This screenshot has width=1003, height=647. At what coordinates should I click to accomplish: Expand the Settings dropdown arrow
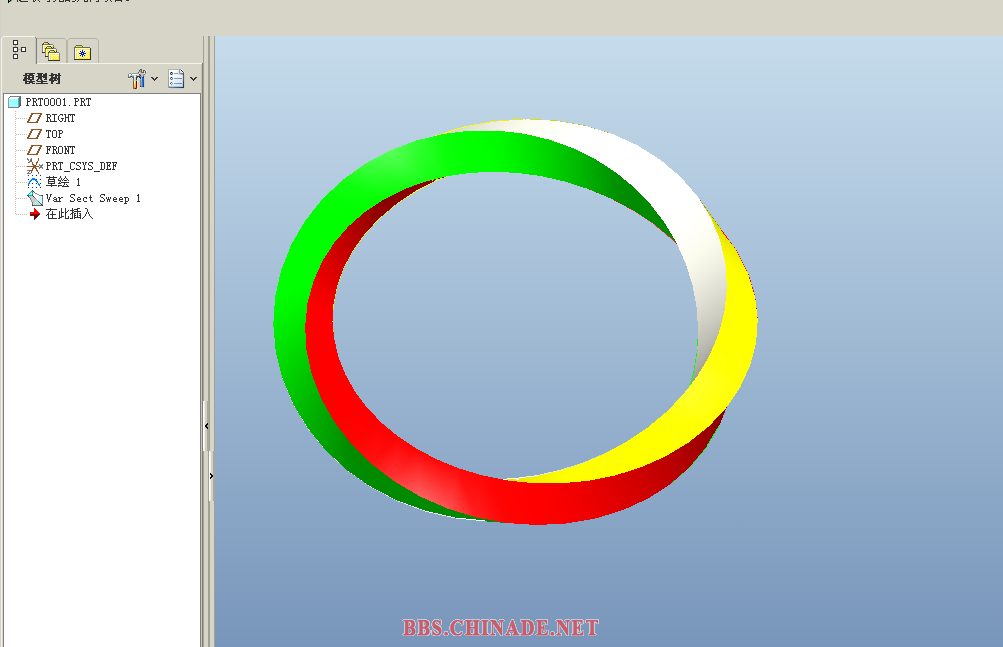coord(154,79)
